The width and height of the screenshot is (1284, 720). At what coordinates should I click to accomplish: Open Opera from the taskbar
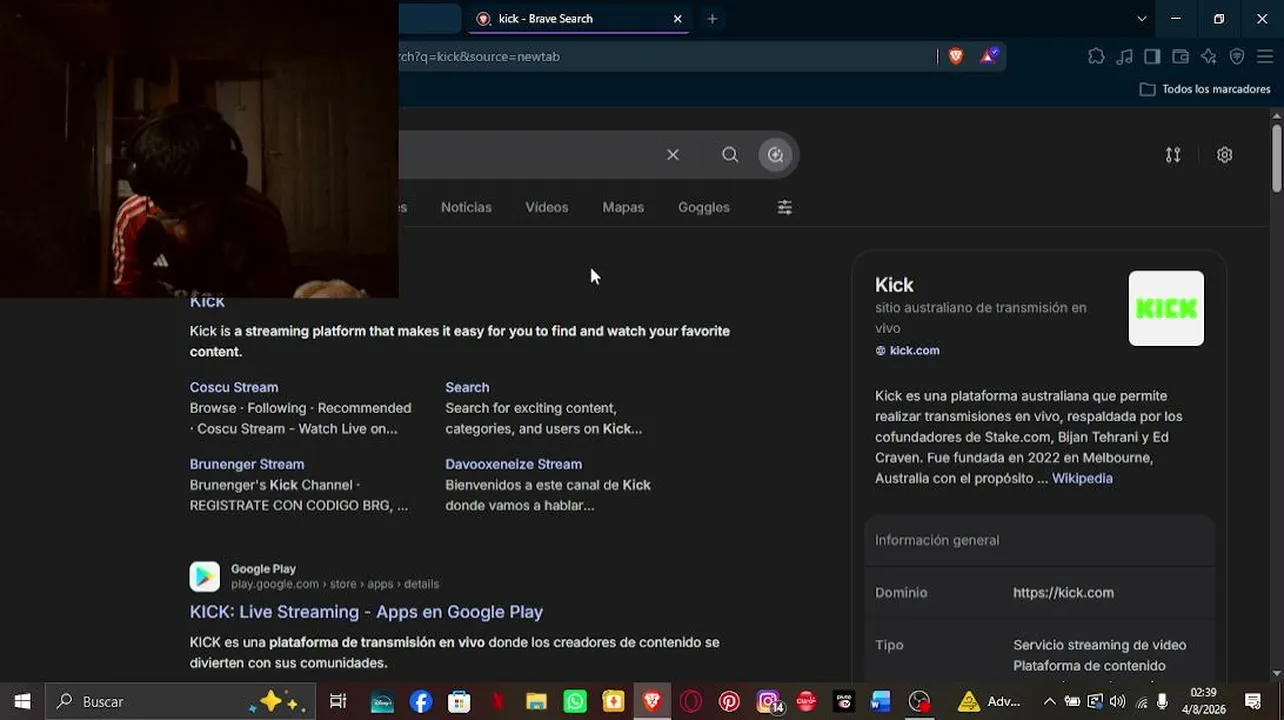[x=690, y=702]
